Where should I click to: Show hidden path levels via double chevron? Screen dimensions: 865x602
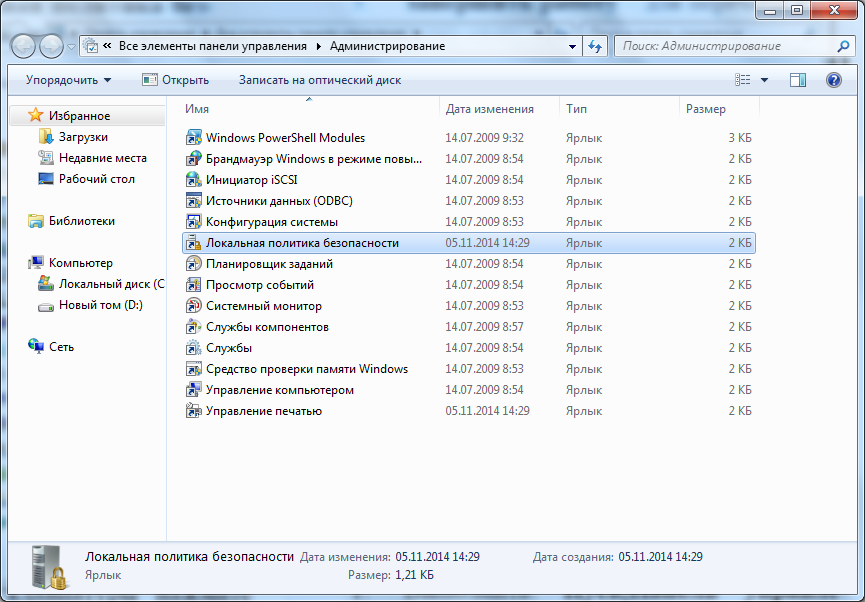pos(108,46)
